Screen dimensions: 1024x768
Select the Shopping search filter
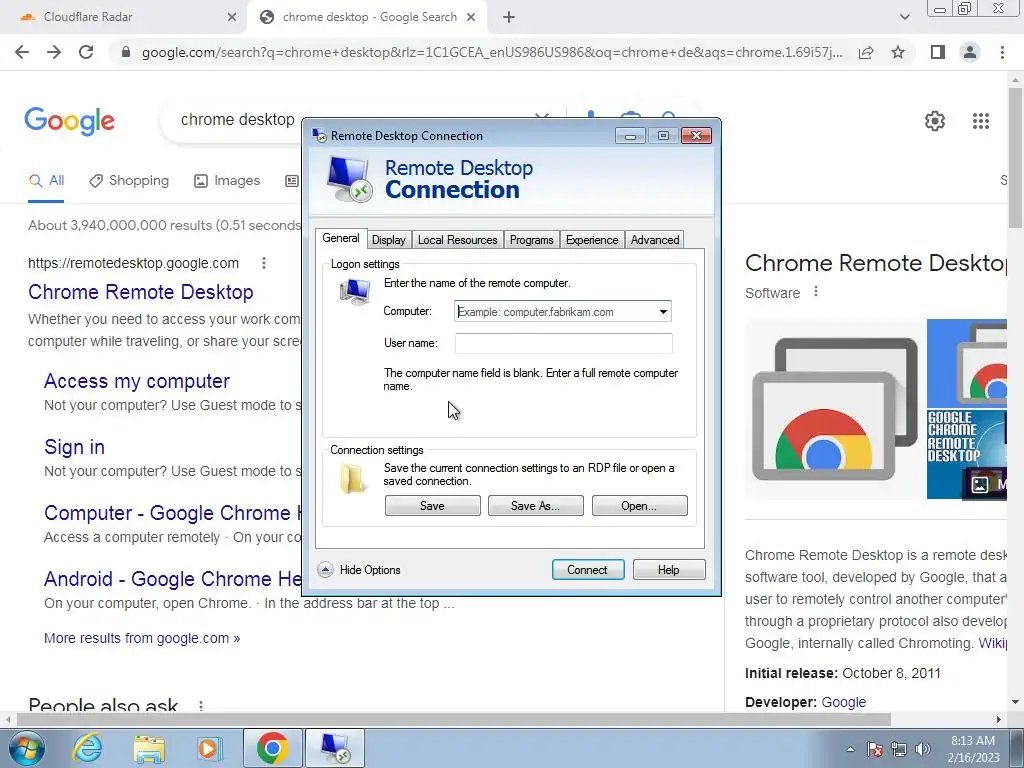(129, 181)
